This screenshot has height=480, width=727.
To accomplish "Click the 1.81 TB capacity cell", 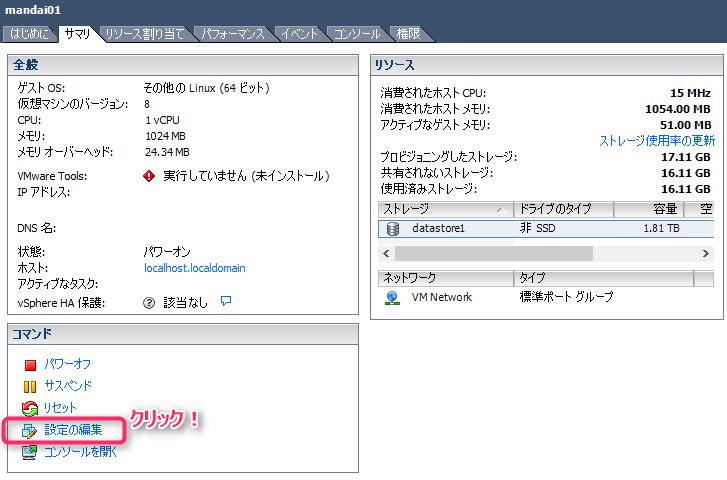I will click(x=661, y=229).
